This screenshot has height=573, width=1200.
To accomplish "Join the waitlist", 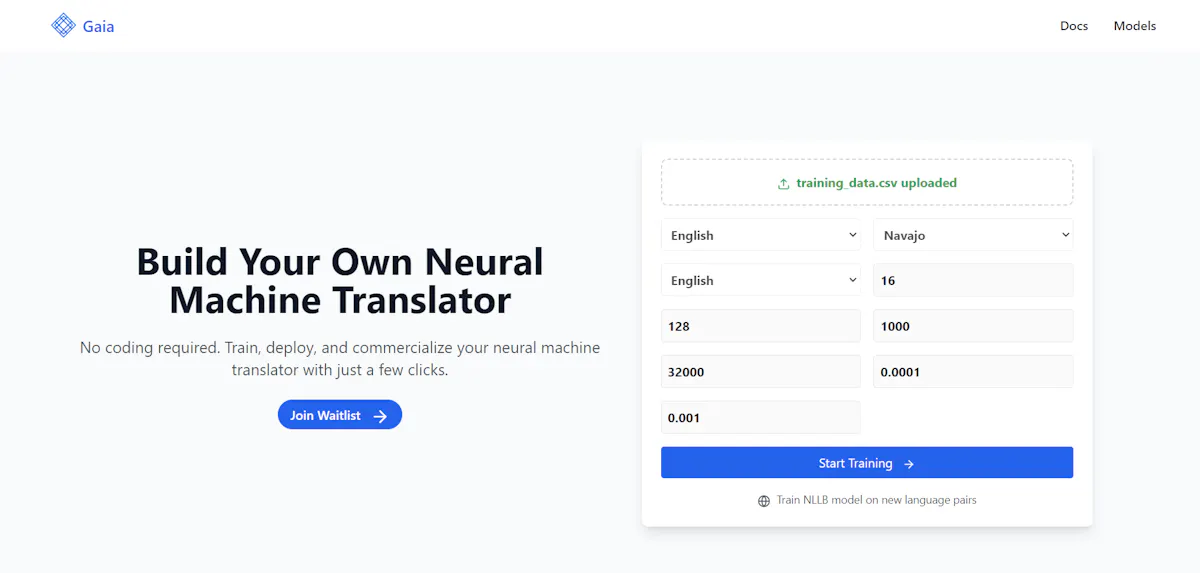I will point(340,415).
